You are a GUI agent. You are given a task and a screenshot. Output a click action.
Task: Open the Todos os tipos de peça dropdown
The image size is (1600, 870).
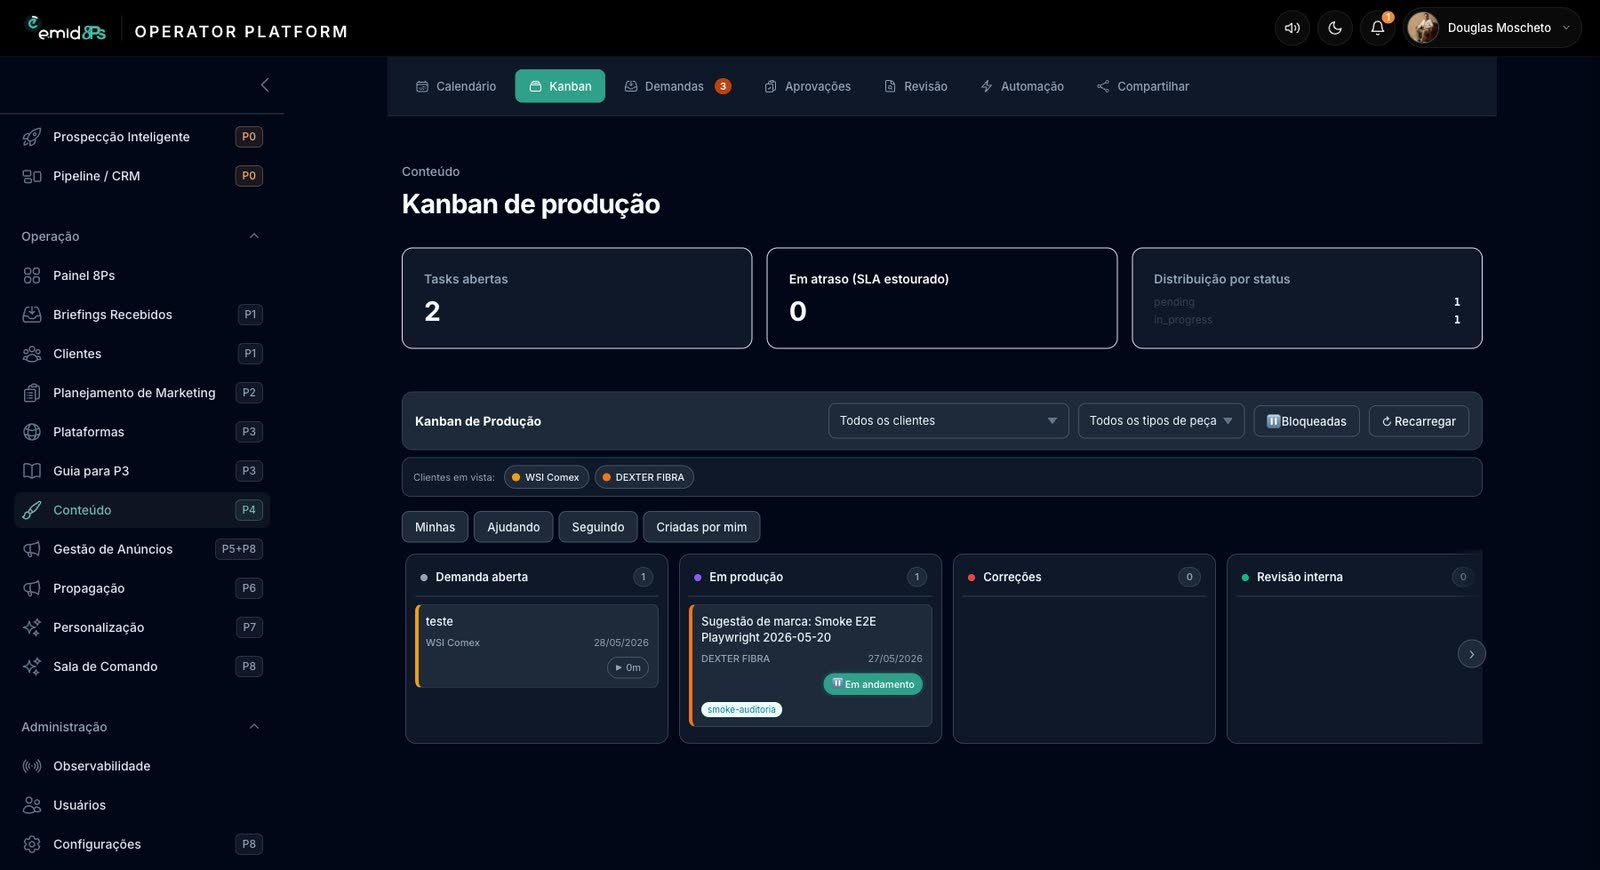tap(1161, 421)
